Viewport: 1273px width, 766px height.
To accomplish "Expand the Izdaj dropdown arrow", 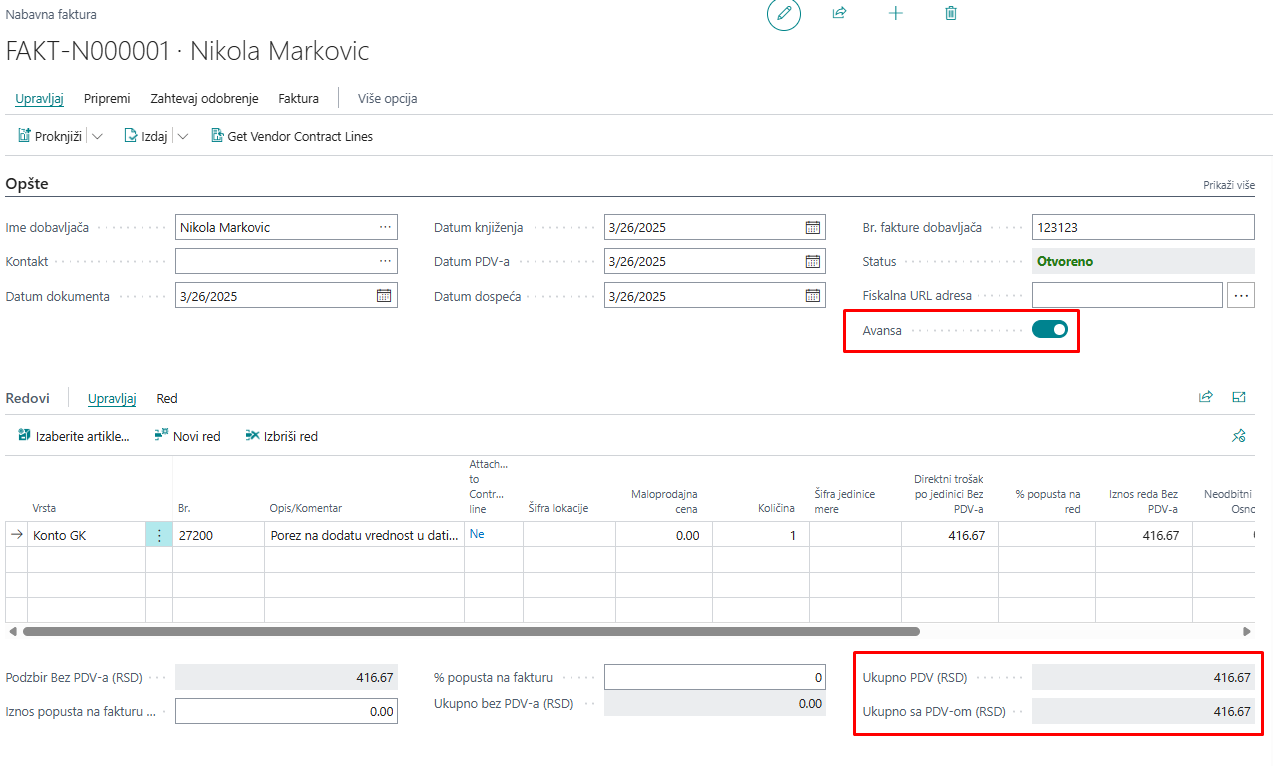I will pyautogui.click(x=183, y=137).
